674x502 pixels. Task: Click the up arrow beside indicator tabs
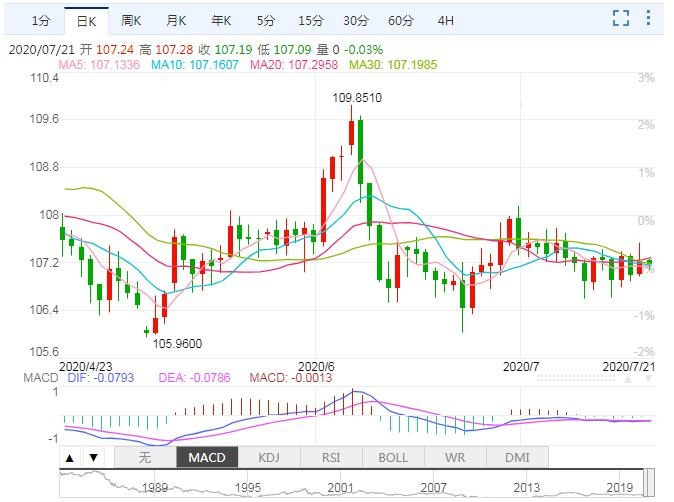coord(70,458)
